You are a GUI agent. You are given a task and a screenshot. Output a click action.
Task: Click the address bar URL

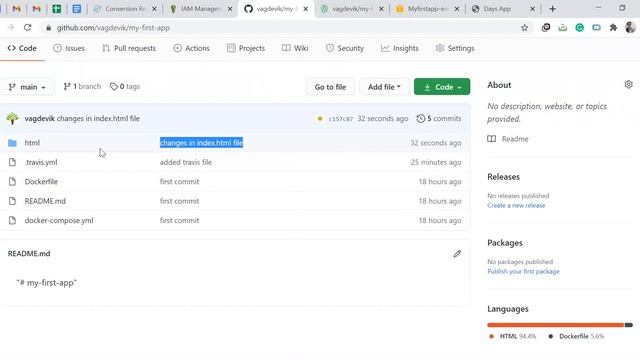[113, 28]
